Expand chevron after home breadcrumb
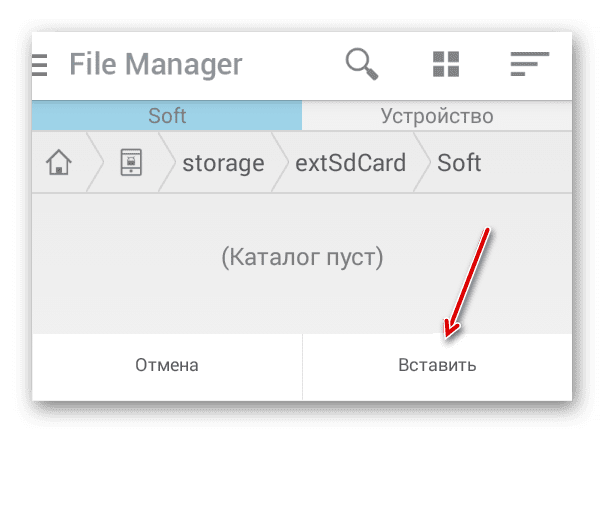Screen dimensions: 604x513 coord(95,162)
